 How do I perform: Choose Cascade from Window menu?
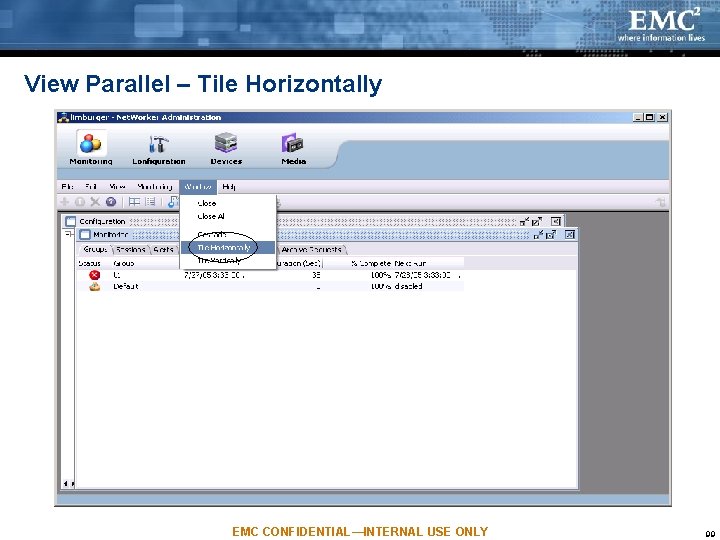(212, 234)
